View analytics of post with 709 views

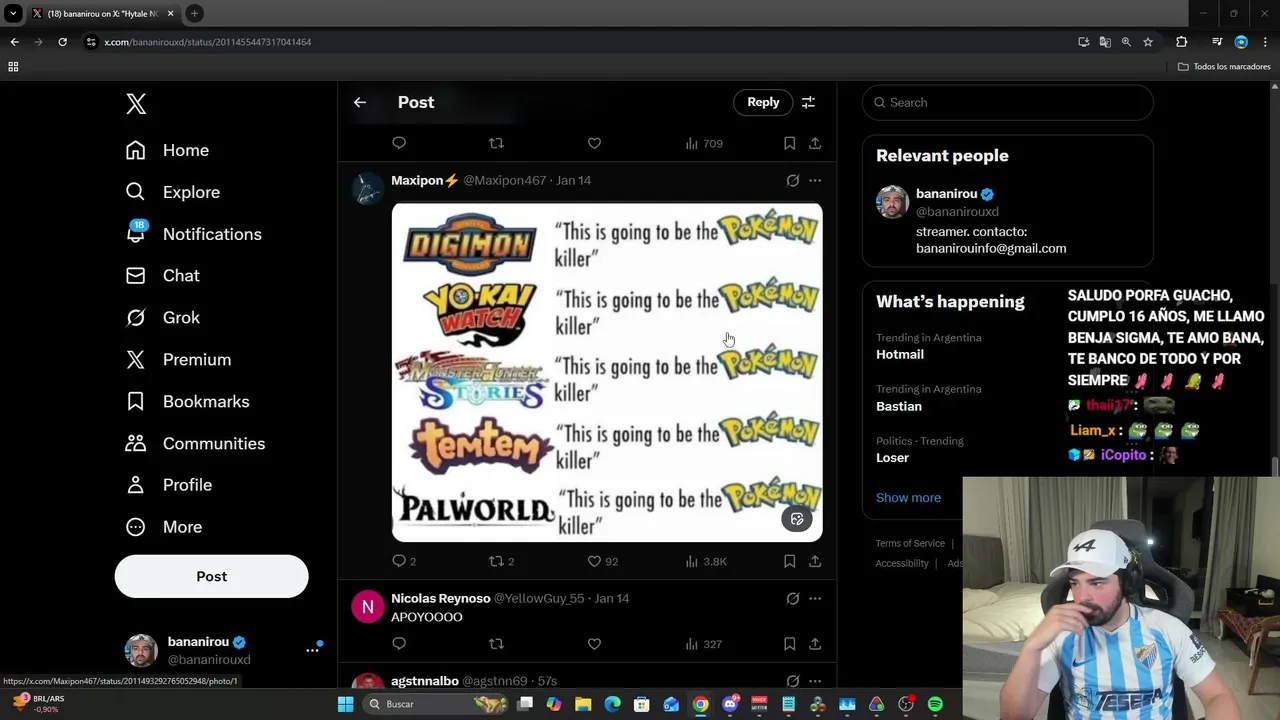click(x=704, y=143)
